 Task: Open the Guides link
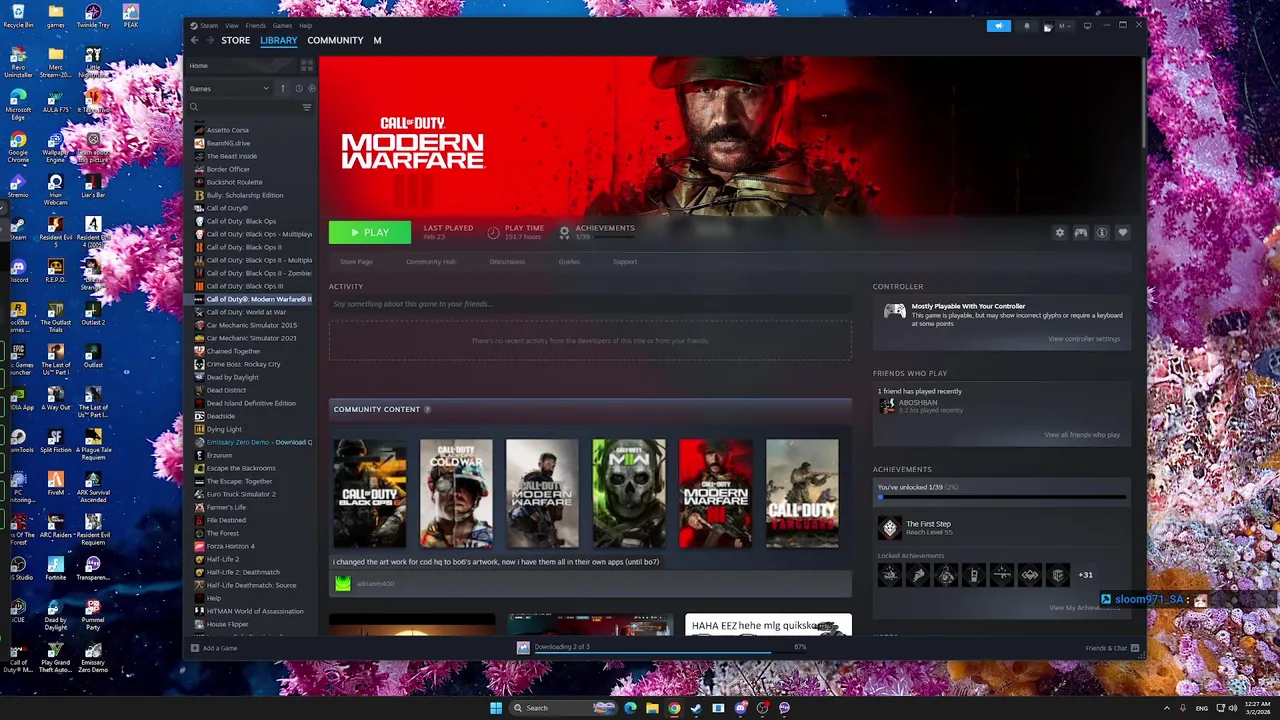(x=569, y=262)
